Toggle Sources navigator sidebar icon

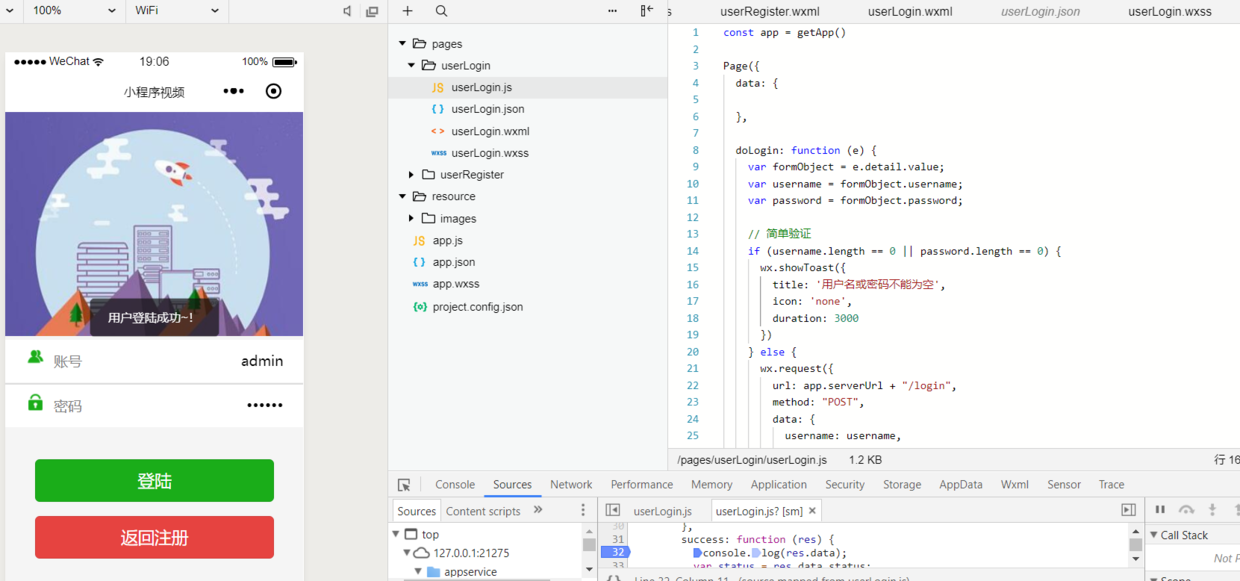(613, 510)
